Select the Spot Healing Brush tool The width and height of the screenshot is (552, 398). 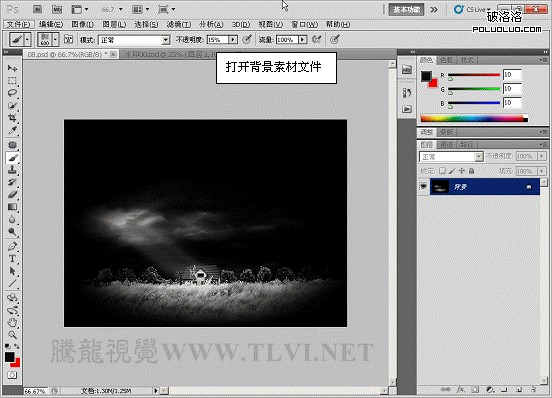click(x=12, y=145)
